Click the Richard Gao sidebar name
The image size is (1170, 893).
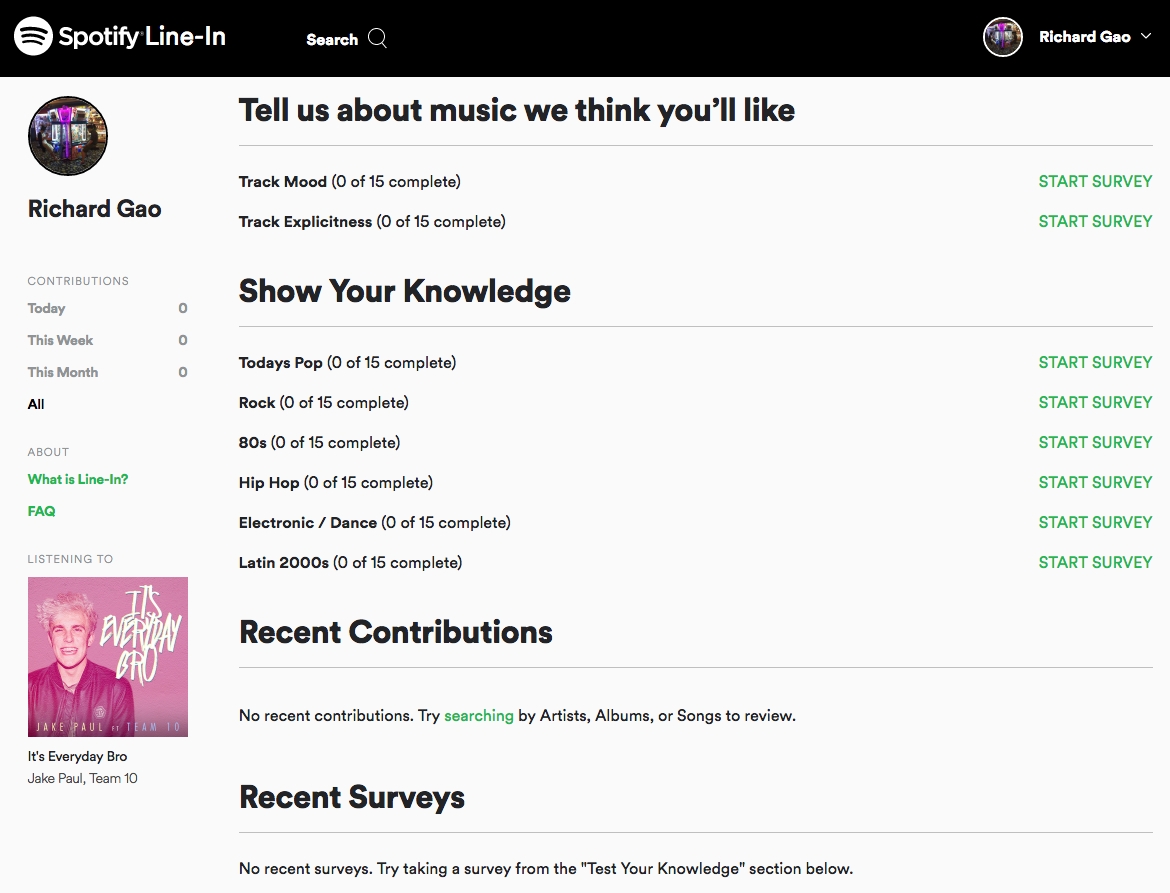[94, 209]
